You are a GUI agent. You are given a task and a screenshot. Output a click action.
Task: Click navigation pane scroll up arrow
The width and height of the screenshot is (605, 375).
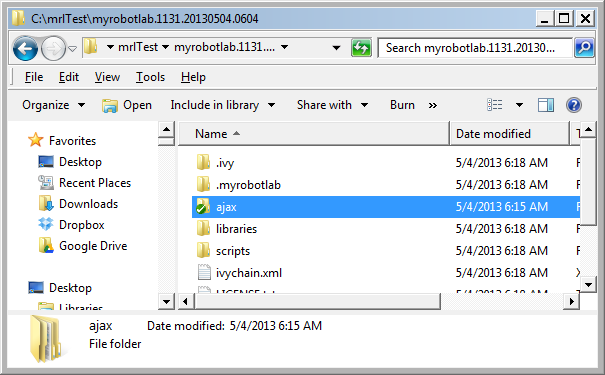pyautogui.click(x=166, y=129)
